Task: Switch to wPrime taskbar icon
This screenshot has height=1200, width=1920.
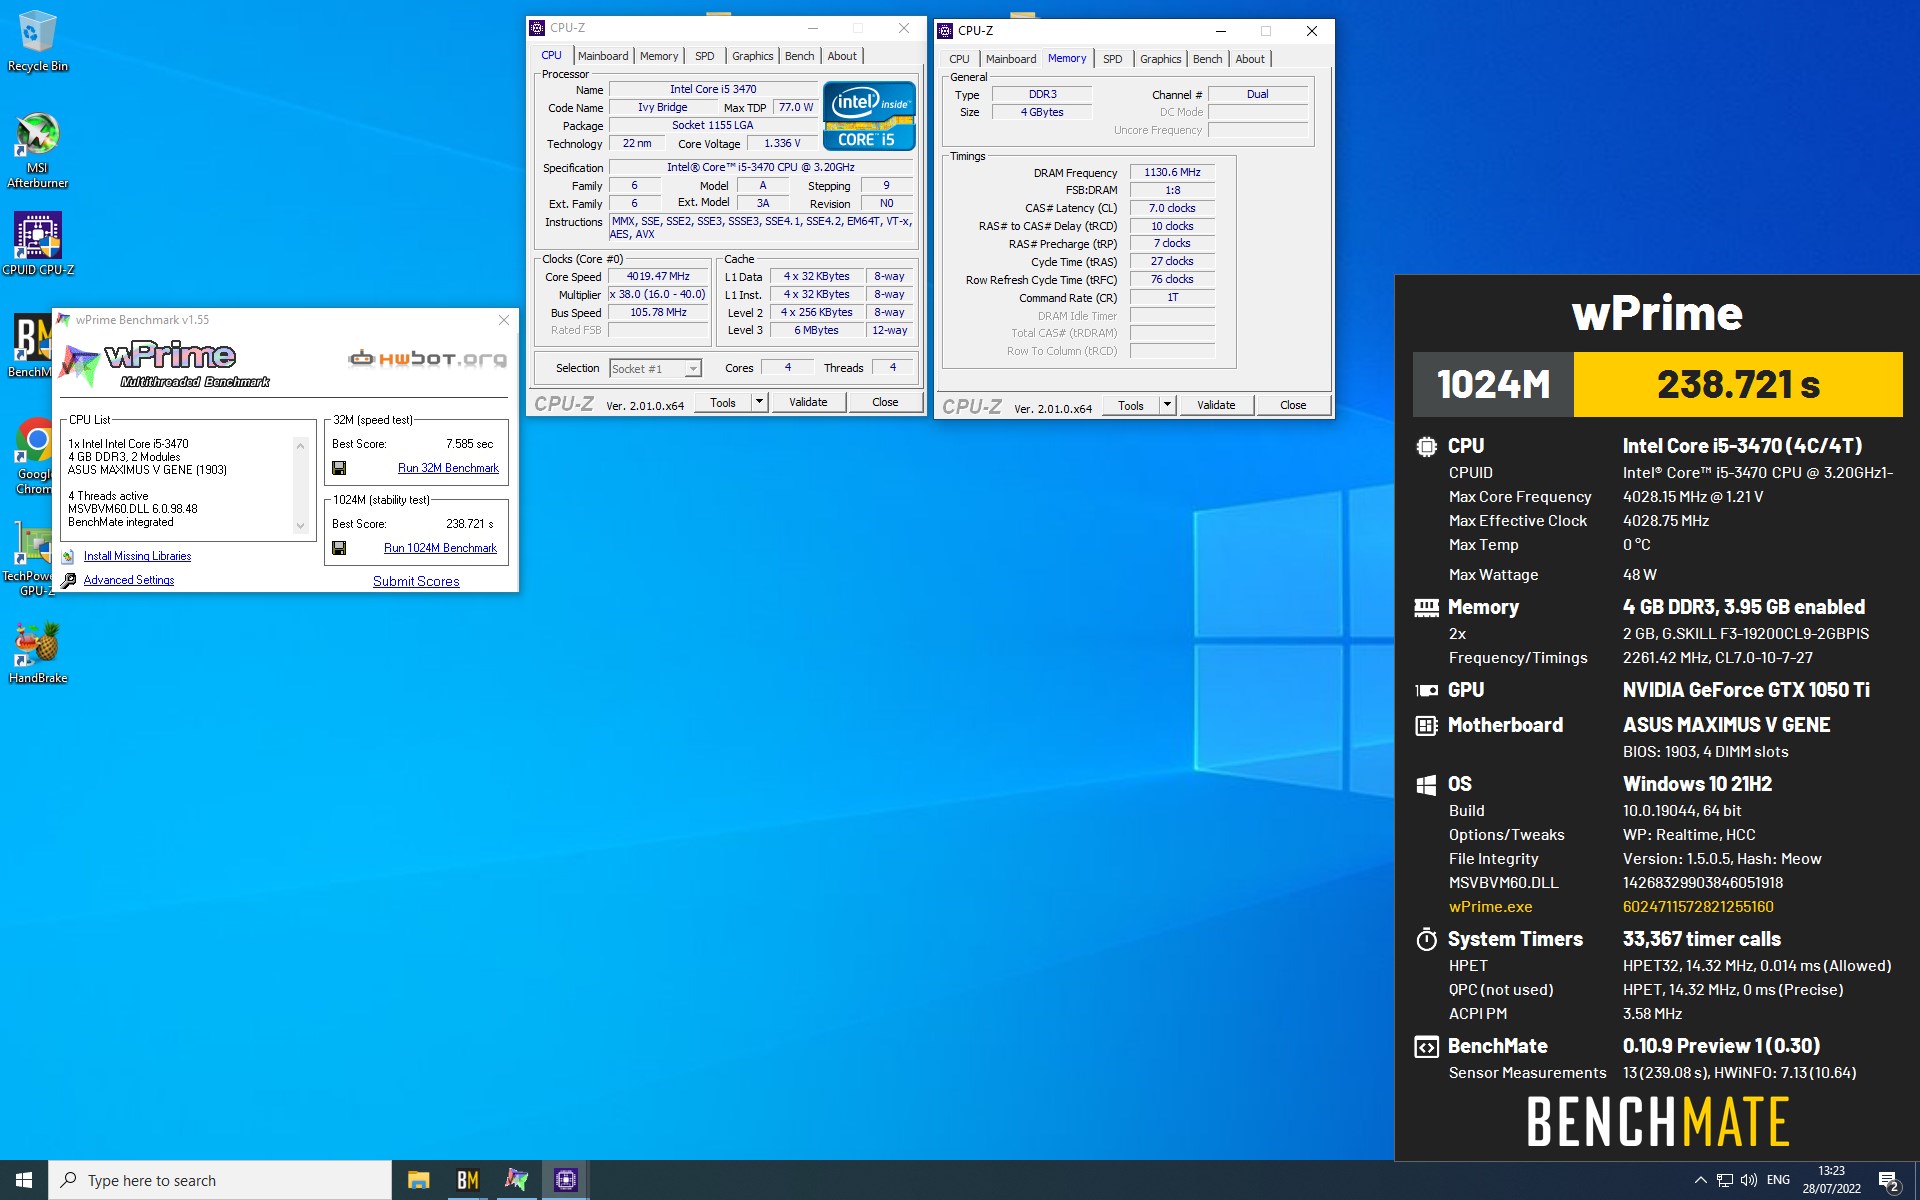Action: pos(516,1180)
